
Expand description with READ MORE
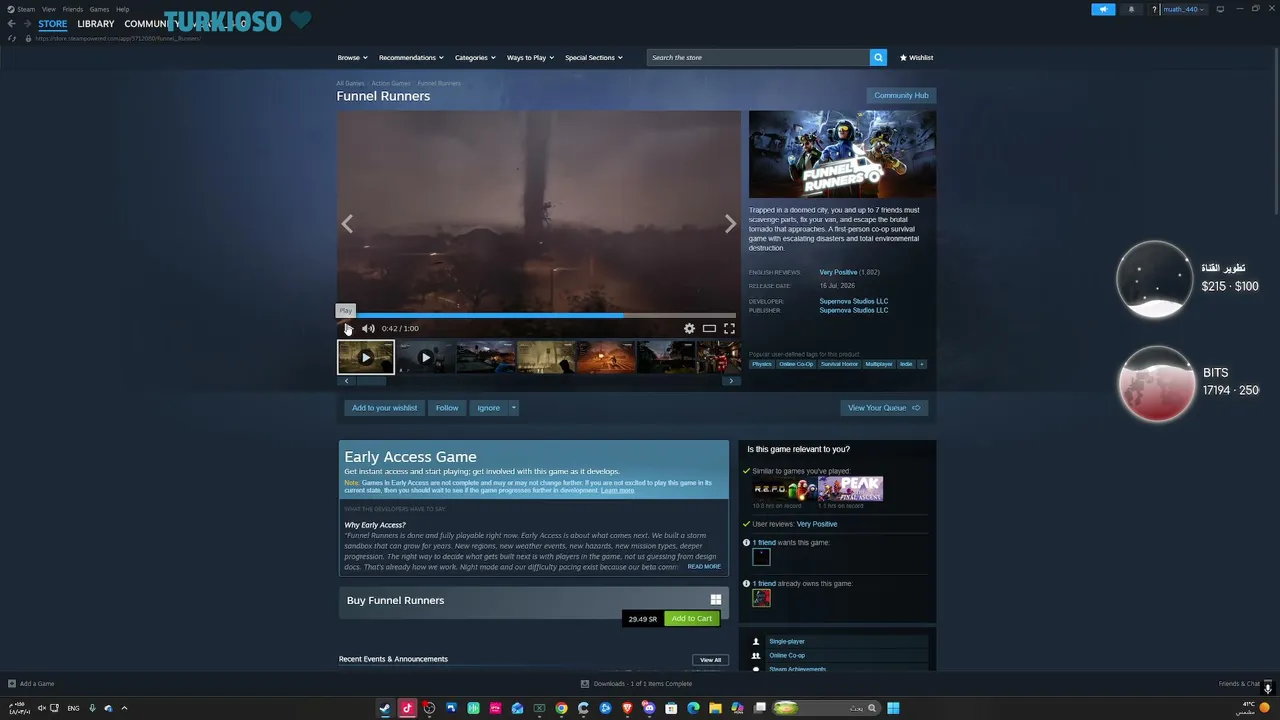[704, 567]
